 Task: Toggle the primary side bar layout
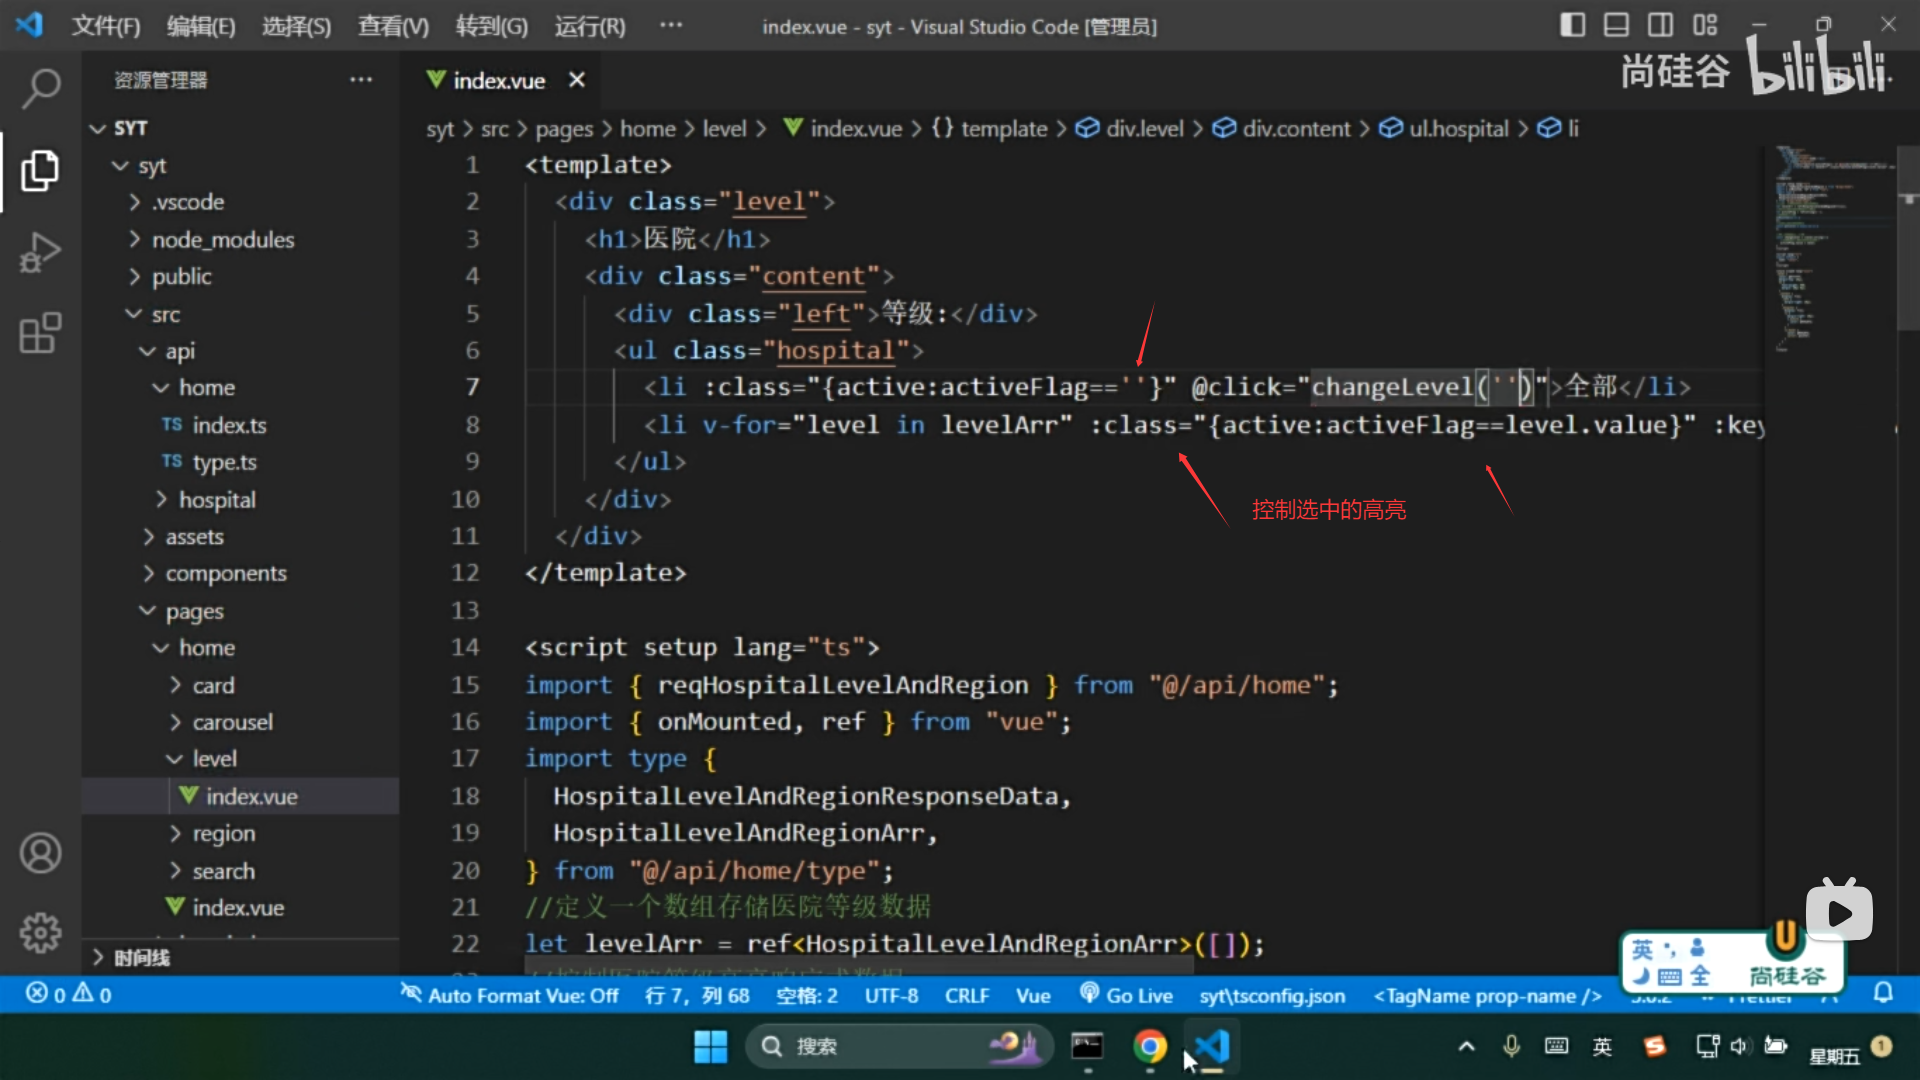pos(1572,25)
